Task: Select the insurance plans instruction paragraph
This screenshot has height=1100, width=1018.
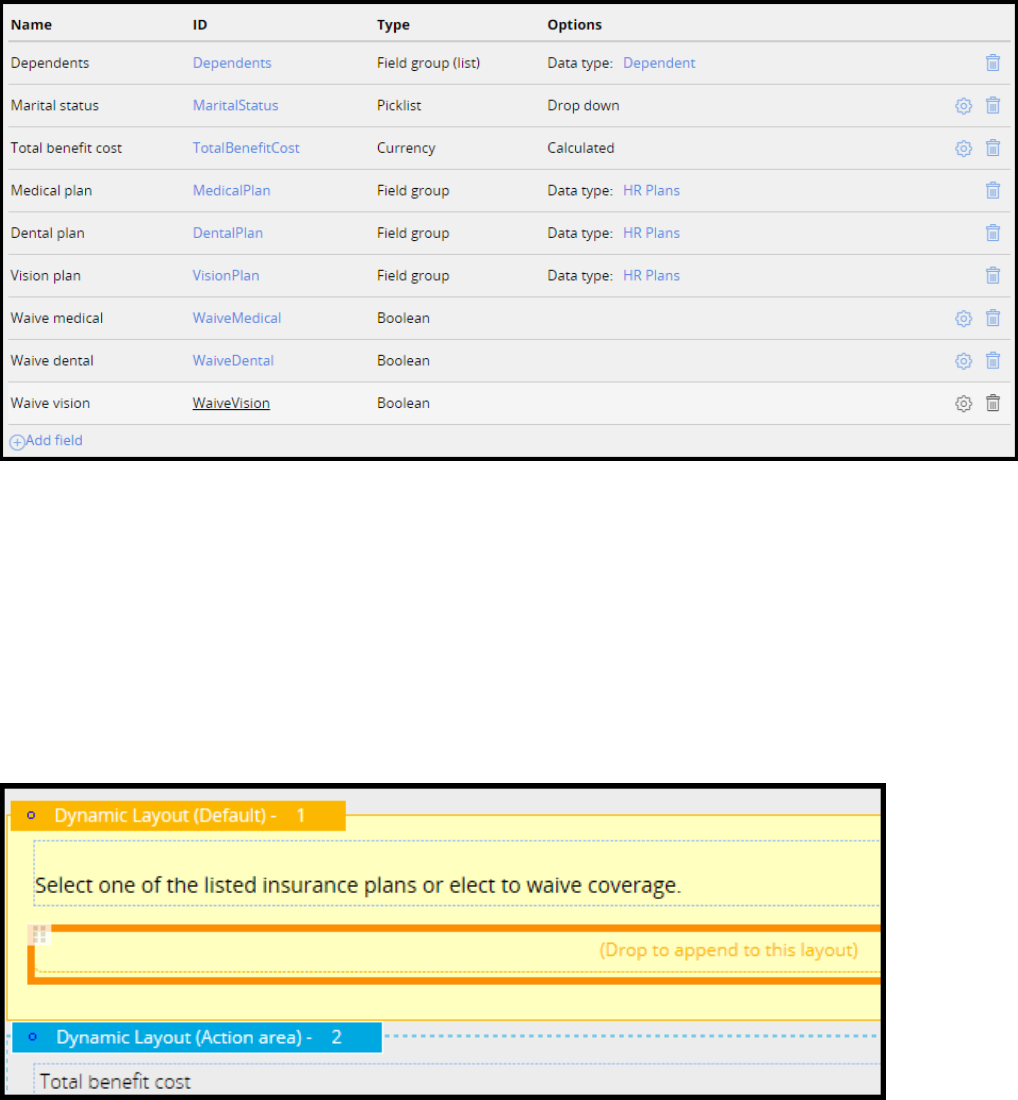Action: (358, 885)
